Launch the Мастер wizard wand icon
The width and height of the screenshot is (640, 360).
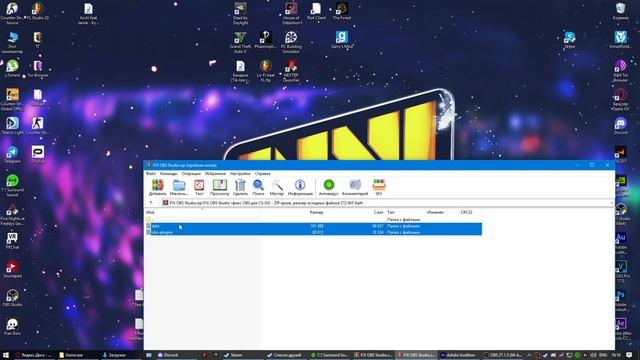click(277, 187)
